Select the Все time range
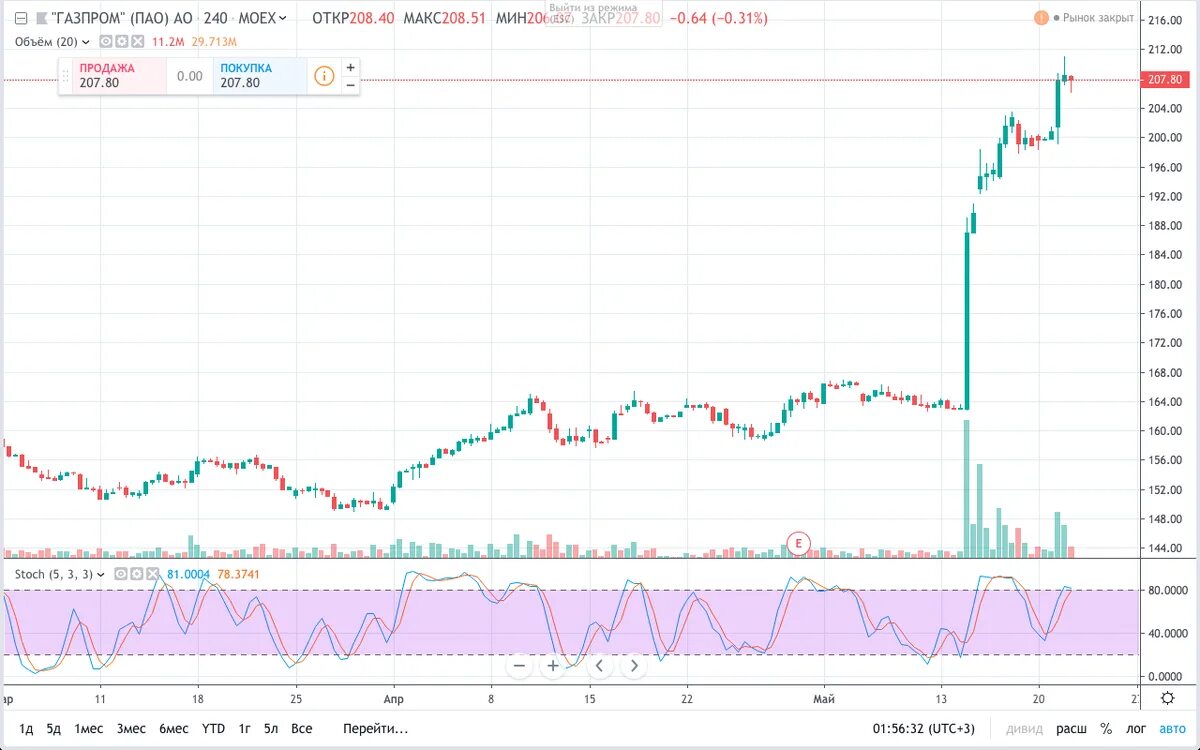1200x750 pixels. coord(301,729)
